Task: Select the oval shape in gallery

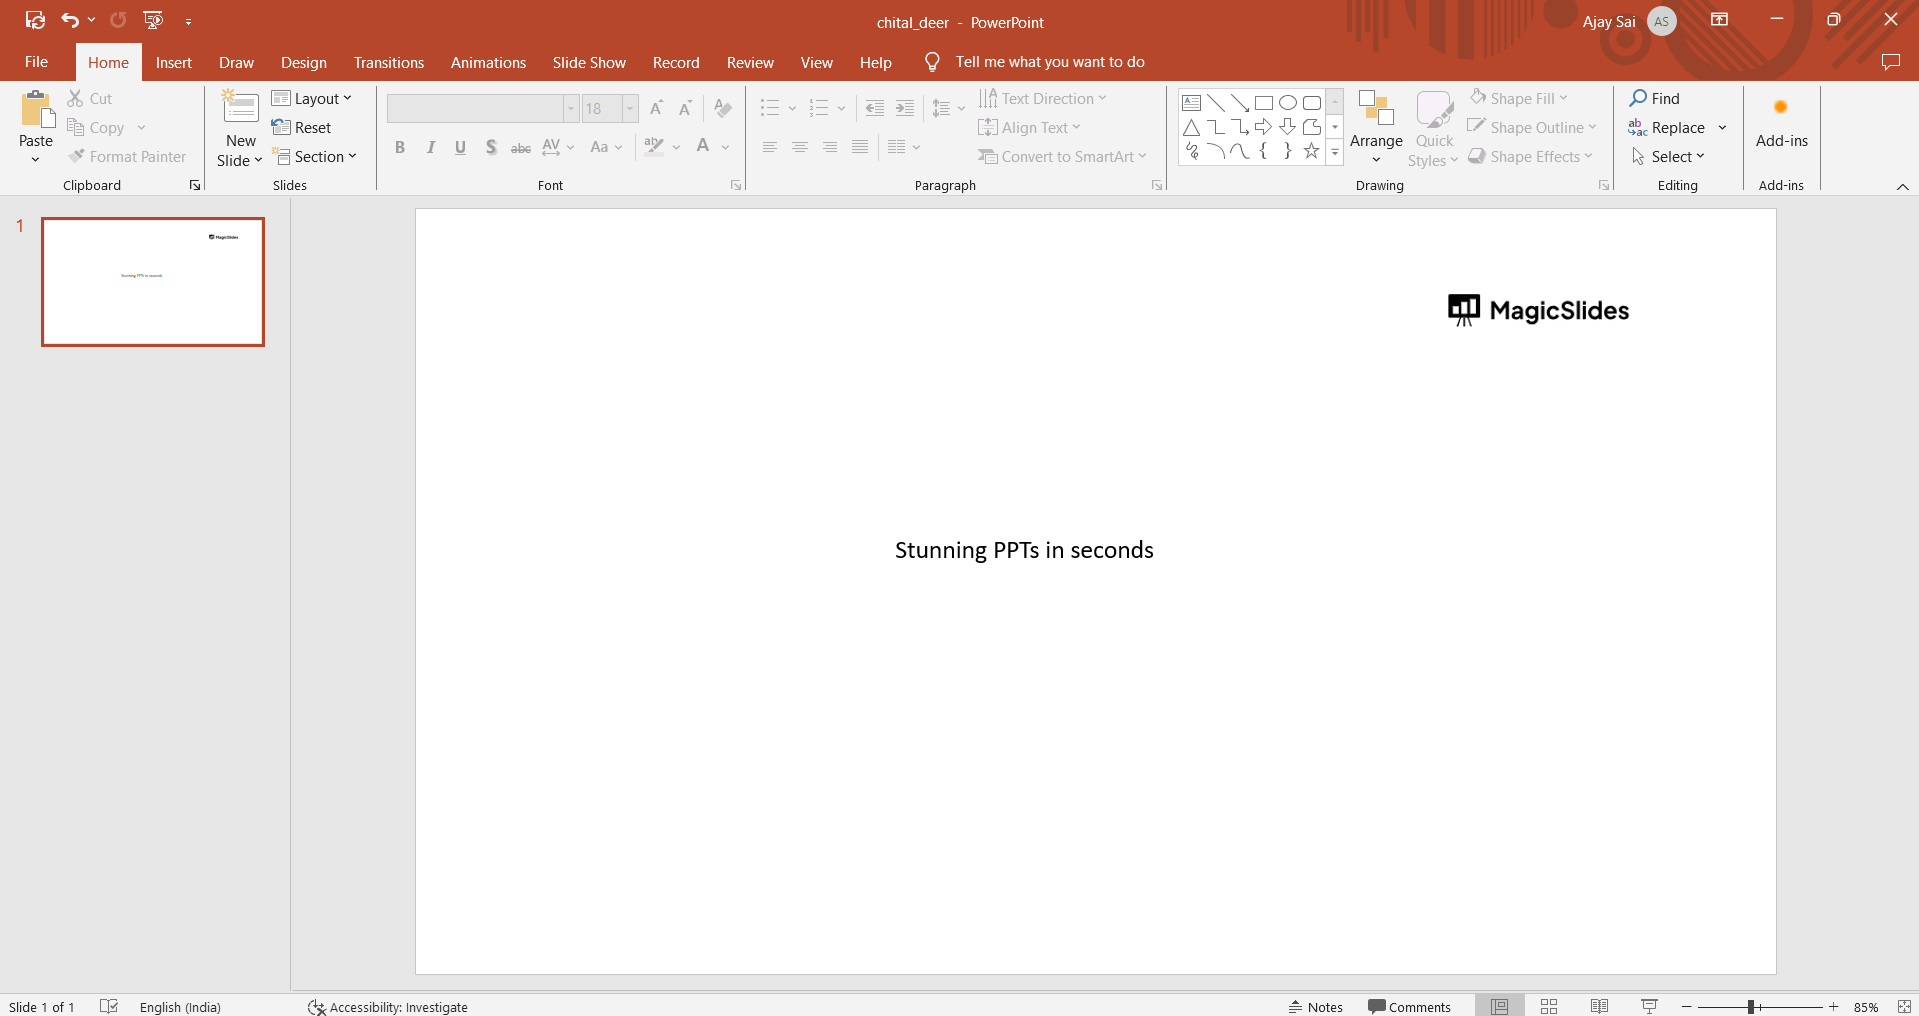Action: pyautogui.click(x=1288, y=103)
